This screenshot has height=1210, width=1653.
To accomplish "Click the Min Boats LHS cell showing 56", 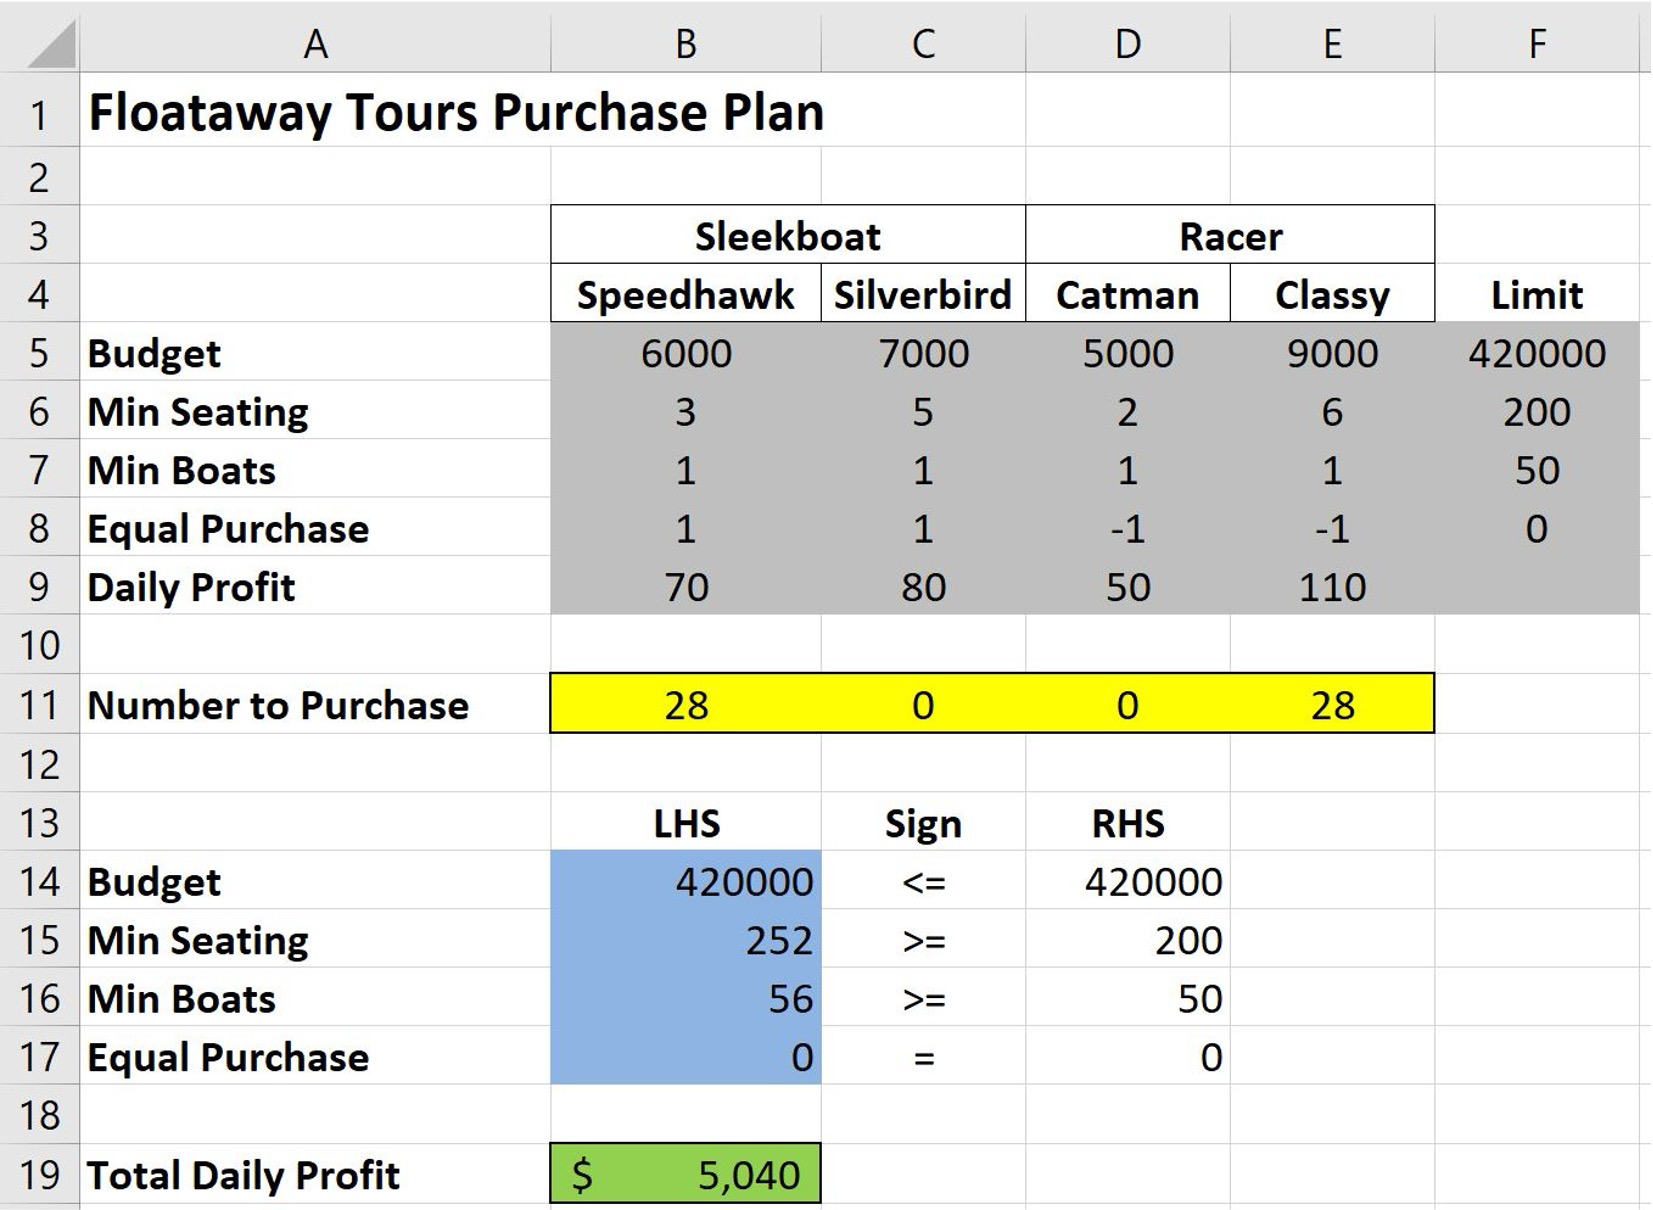I will pyautogui.click(x=684, y=998).
